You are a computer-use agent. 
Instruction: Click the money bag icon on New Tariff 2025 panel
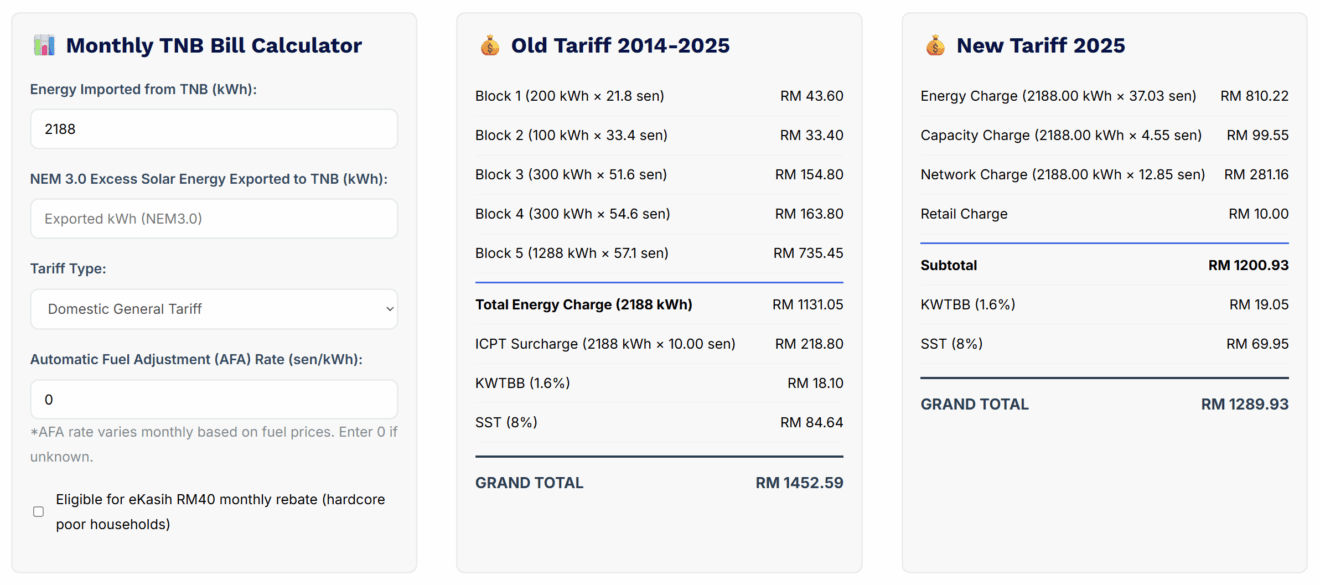(x=931, y=44)
